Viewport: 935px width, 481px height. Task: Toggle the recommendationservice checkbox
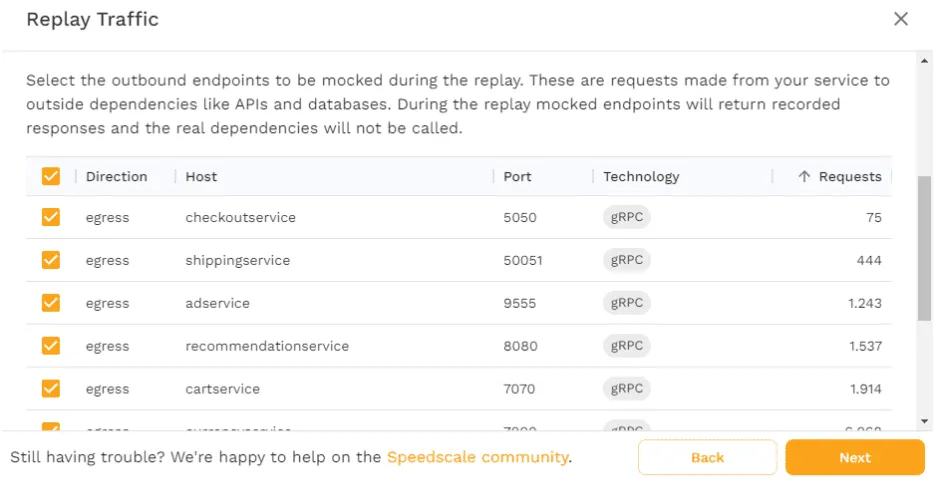(x=51, y=346)
